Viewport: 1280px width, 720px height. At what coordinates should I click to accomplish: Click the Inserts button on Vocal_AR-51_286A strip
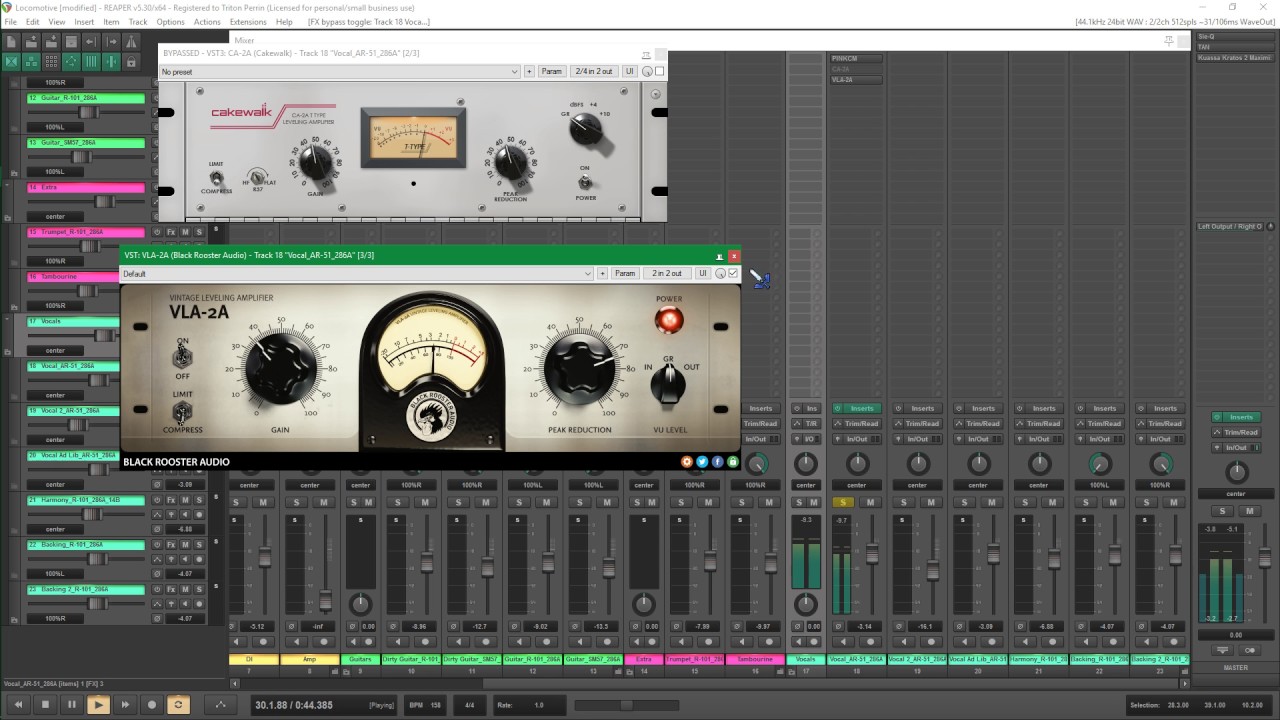coord(861,408)
